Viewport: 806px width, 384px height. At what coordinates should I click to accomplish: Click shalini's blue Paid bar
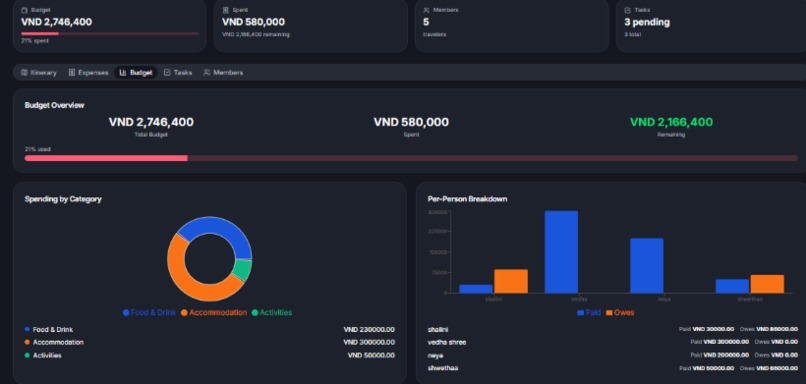[x=476, y=289]
